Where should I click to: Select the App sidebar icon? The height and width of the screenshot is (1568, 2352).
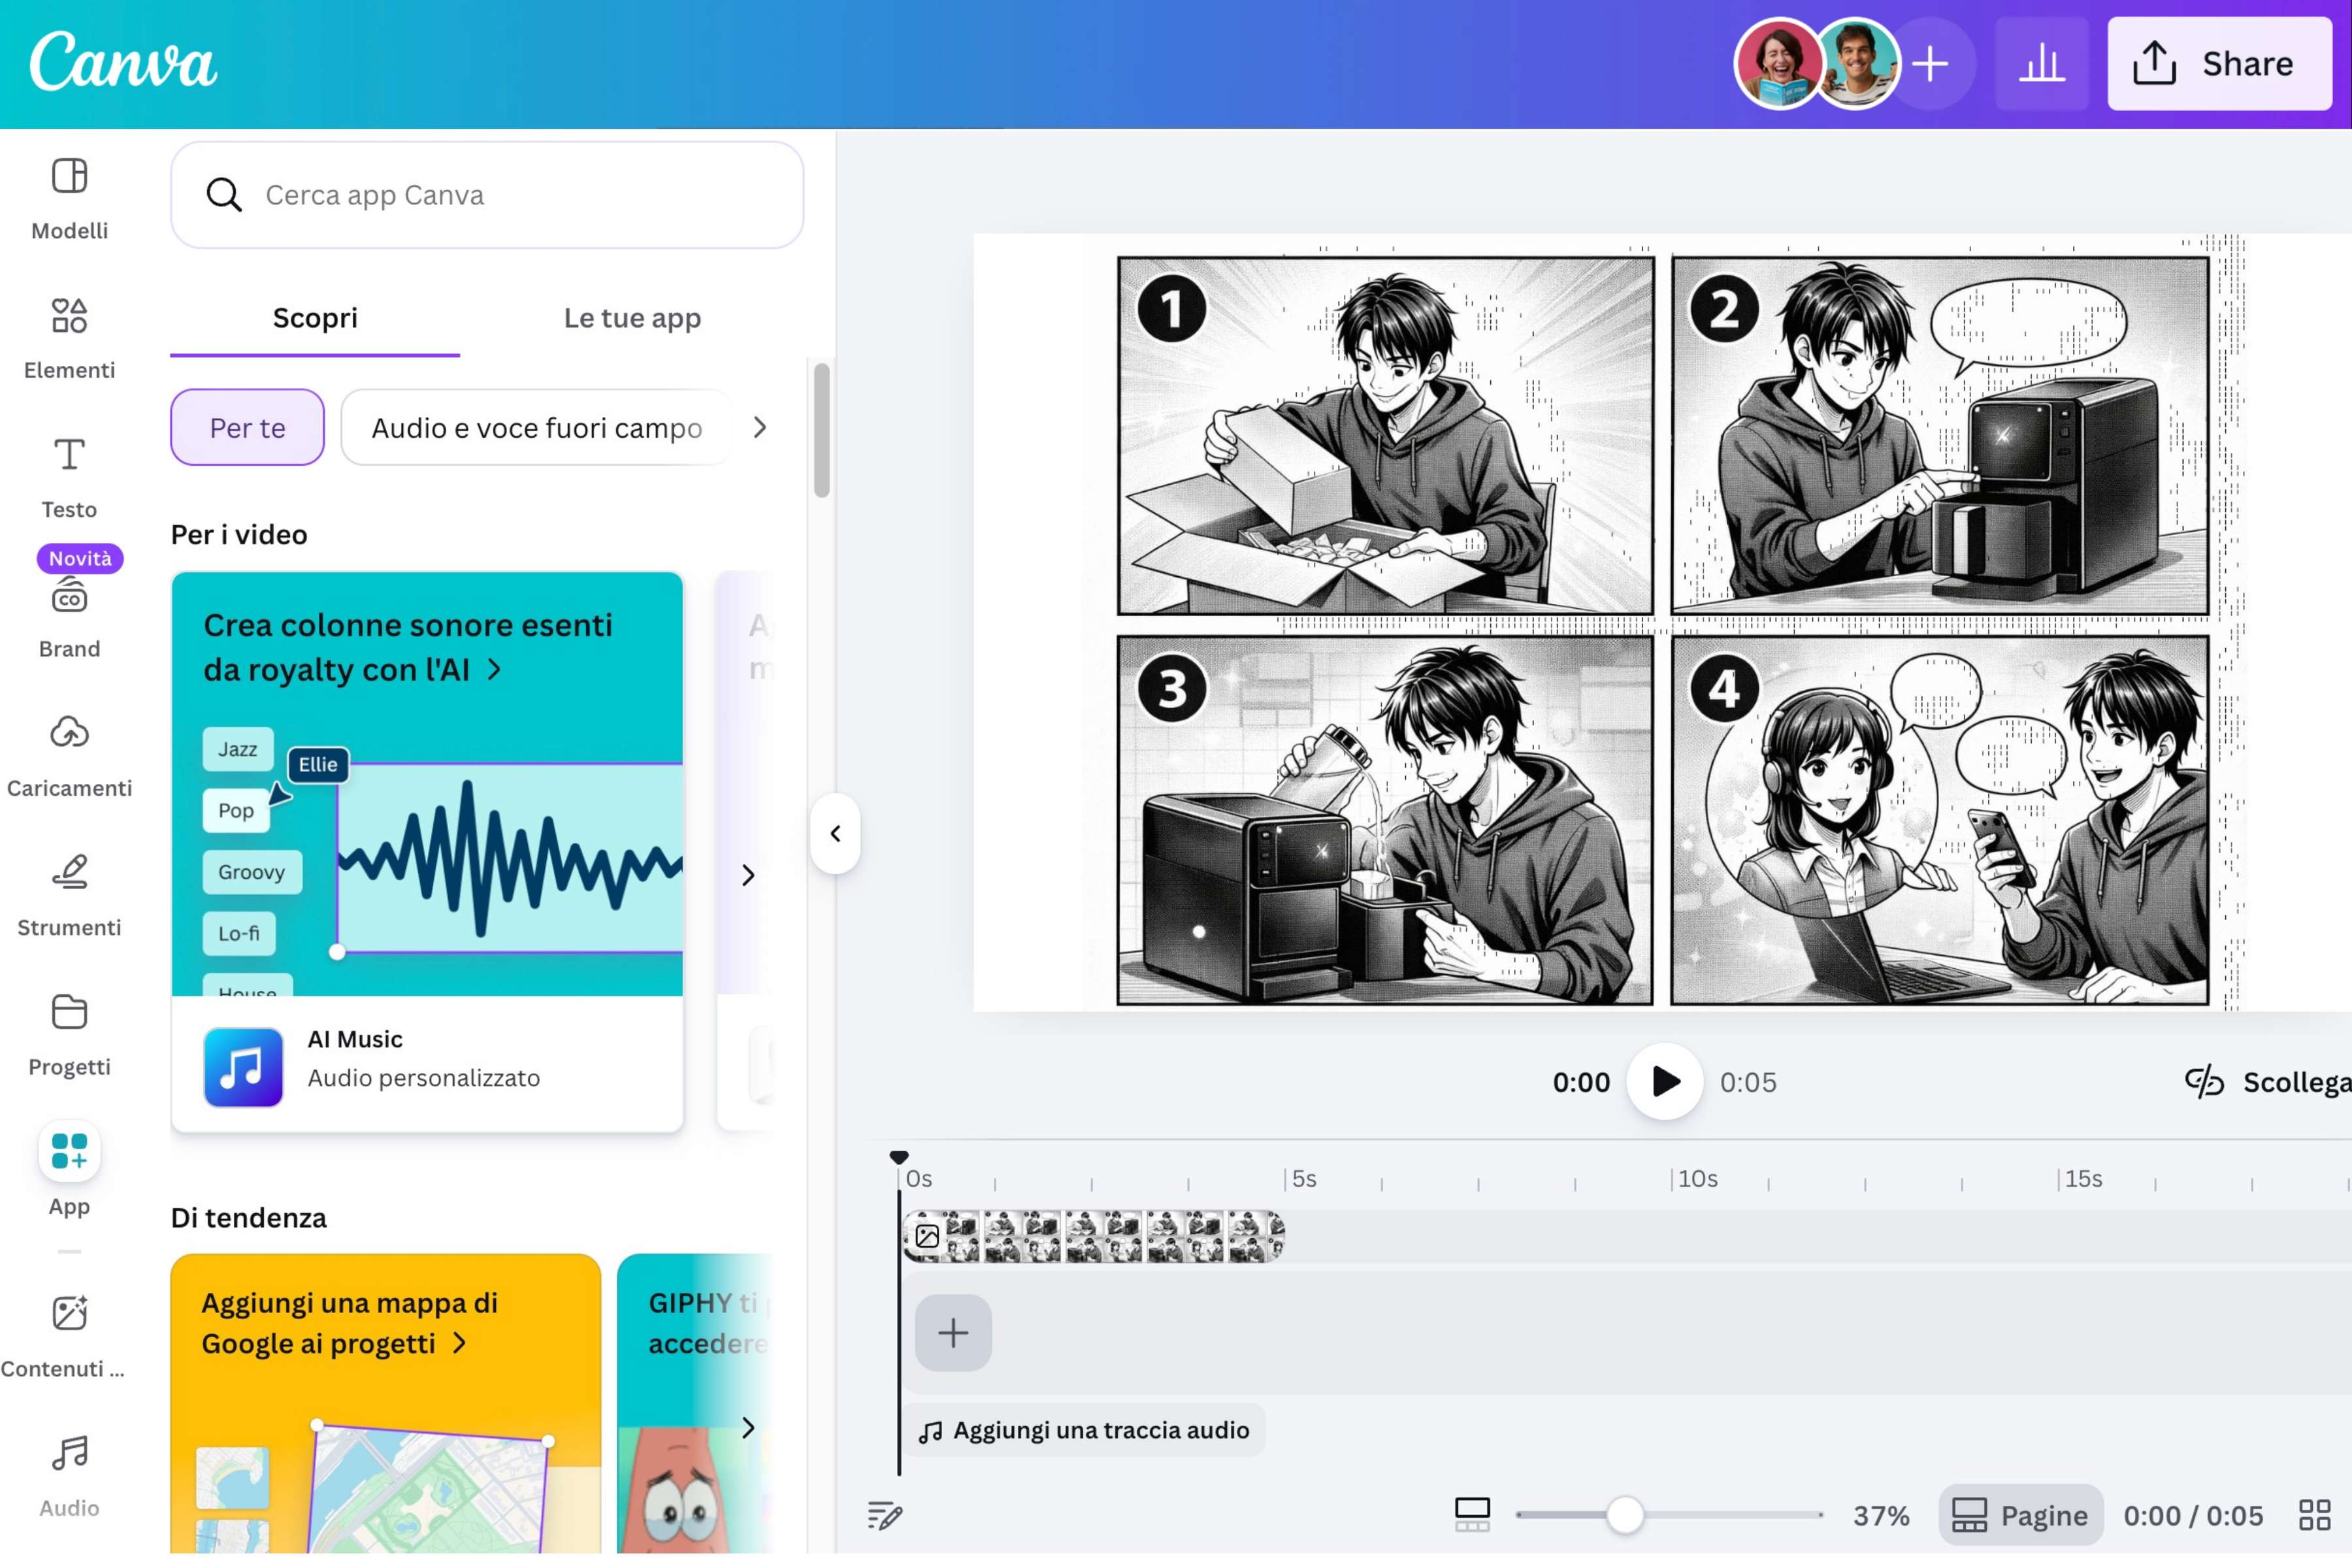tap(69, 1151)
